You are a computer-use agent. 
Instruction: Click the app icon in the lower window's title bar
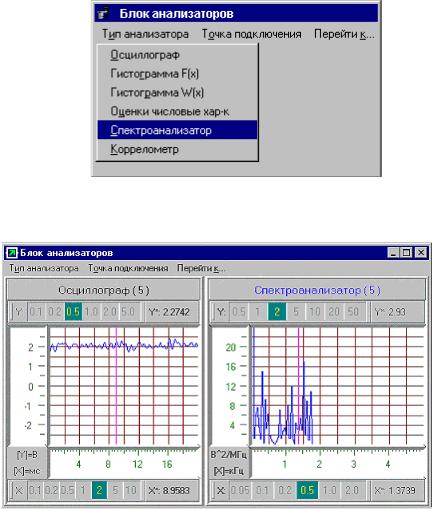click(12, 253)
